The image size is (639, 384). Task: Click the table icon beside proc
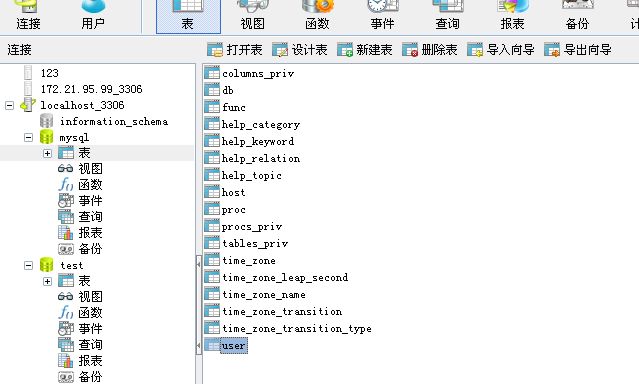[x=212, y=209]
